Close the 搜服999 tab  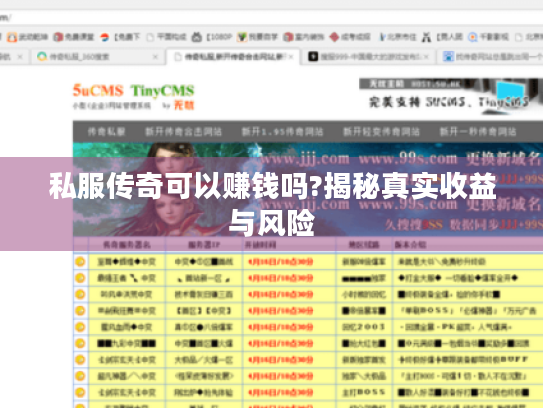tap(426, 56)
